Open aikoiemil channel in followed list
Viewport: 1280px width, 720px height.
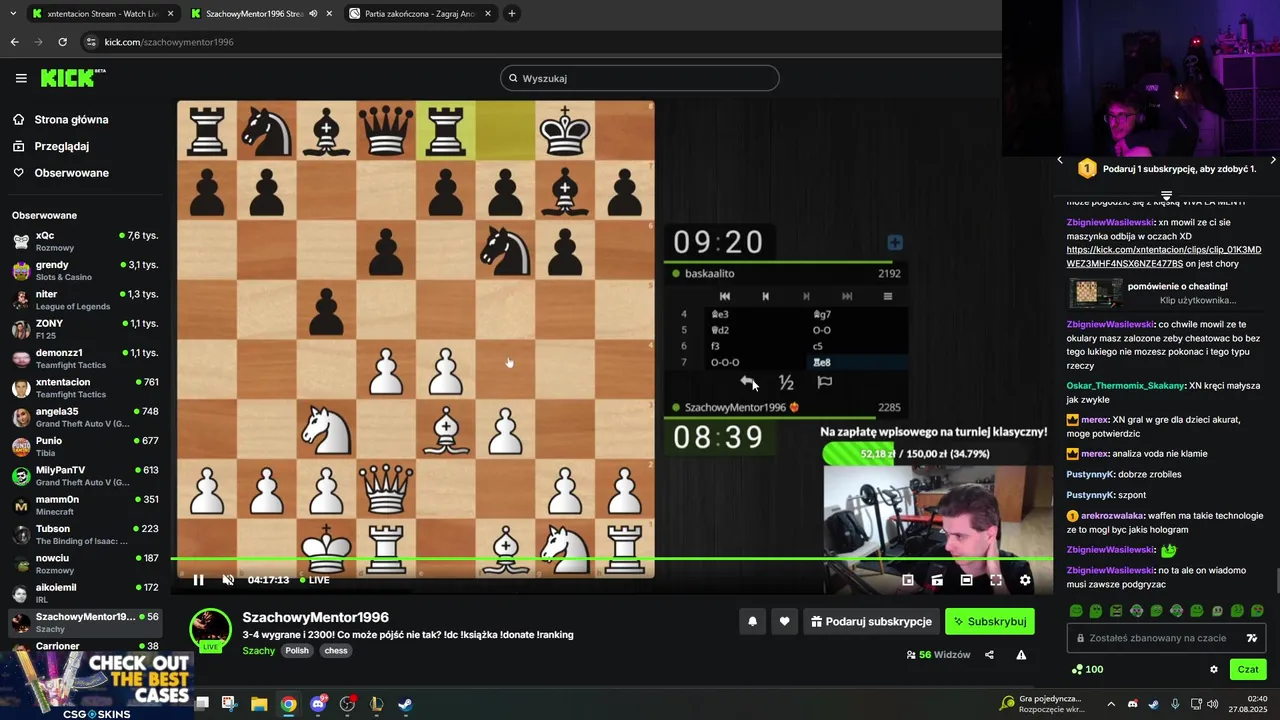coord(85,593)
